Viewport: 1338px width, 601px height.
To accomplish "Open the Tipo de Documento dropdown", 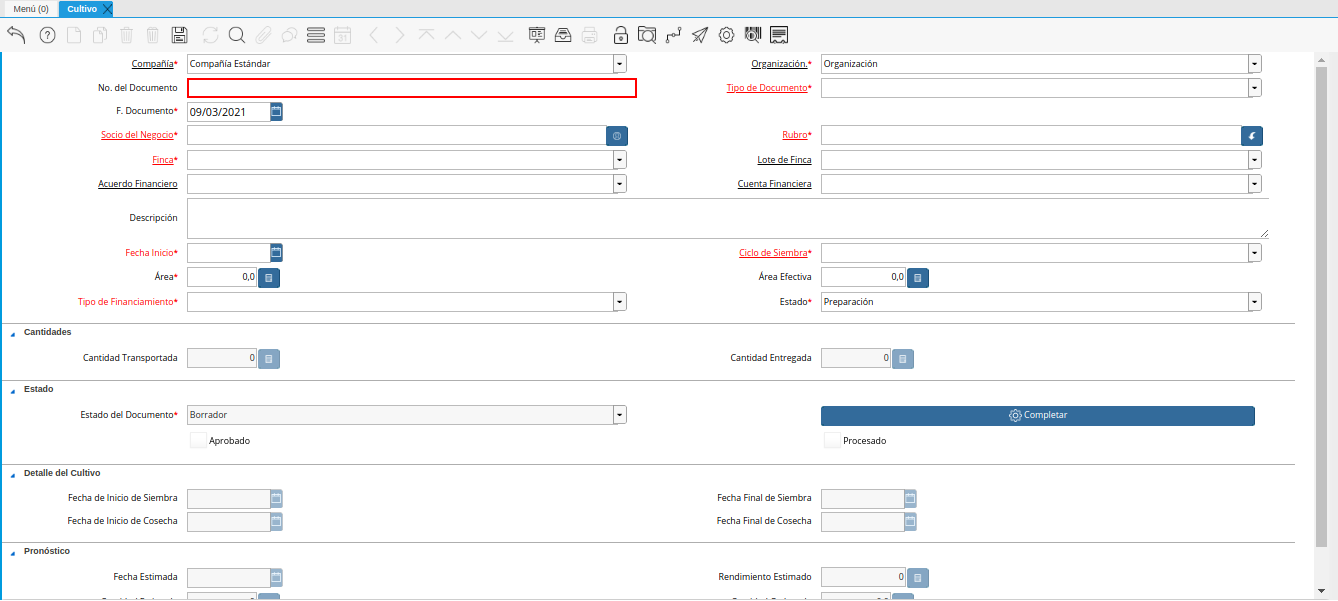I will [1254, 88].
